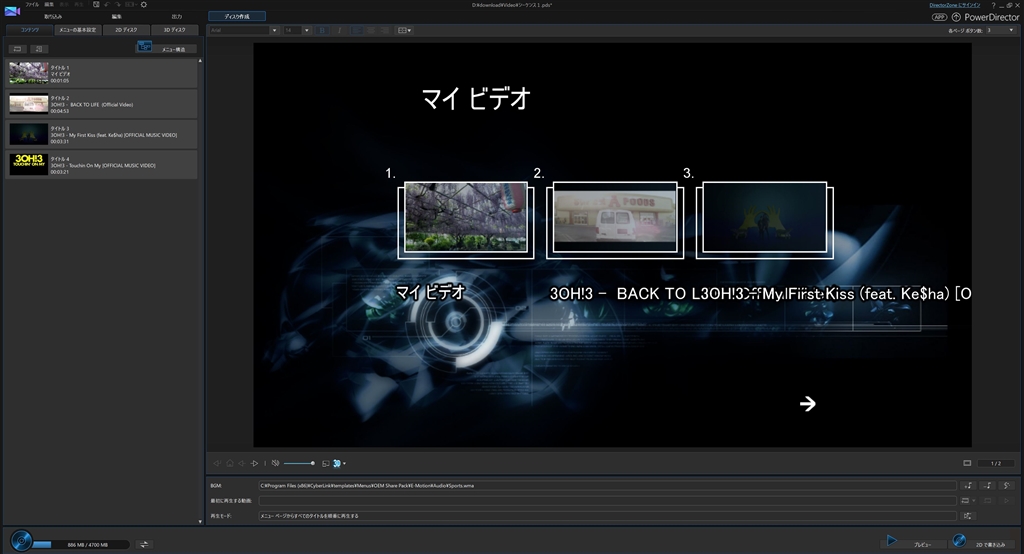
Task: Open the ファイル menu
Action: click(32, 5)
